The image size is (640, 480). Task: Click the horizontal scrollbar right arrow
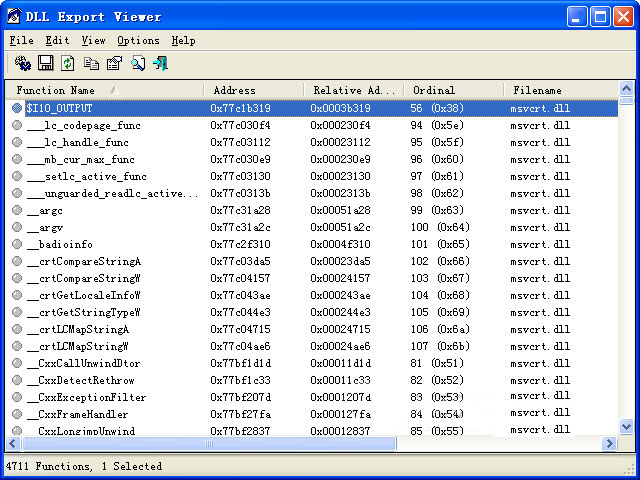click(x=609, y=443)
